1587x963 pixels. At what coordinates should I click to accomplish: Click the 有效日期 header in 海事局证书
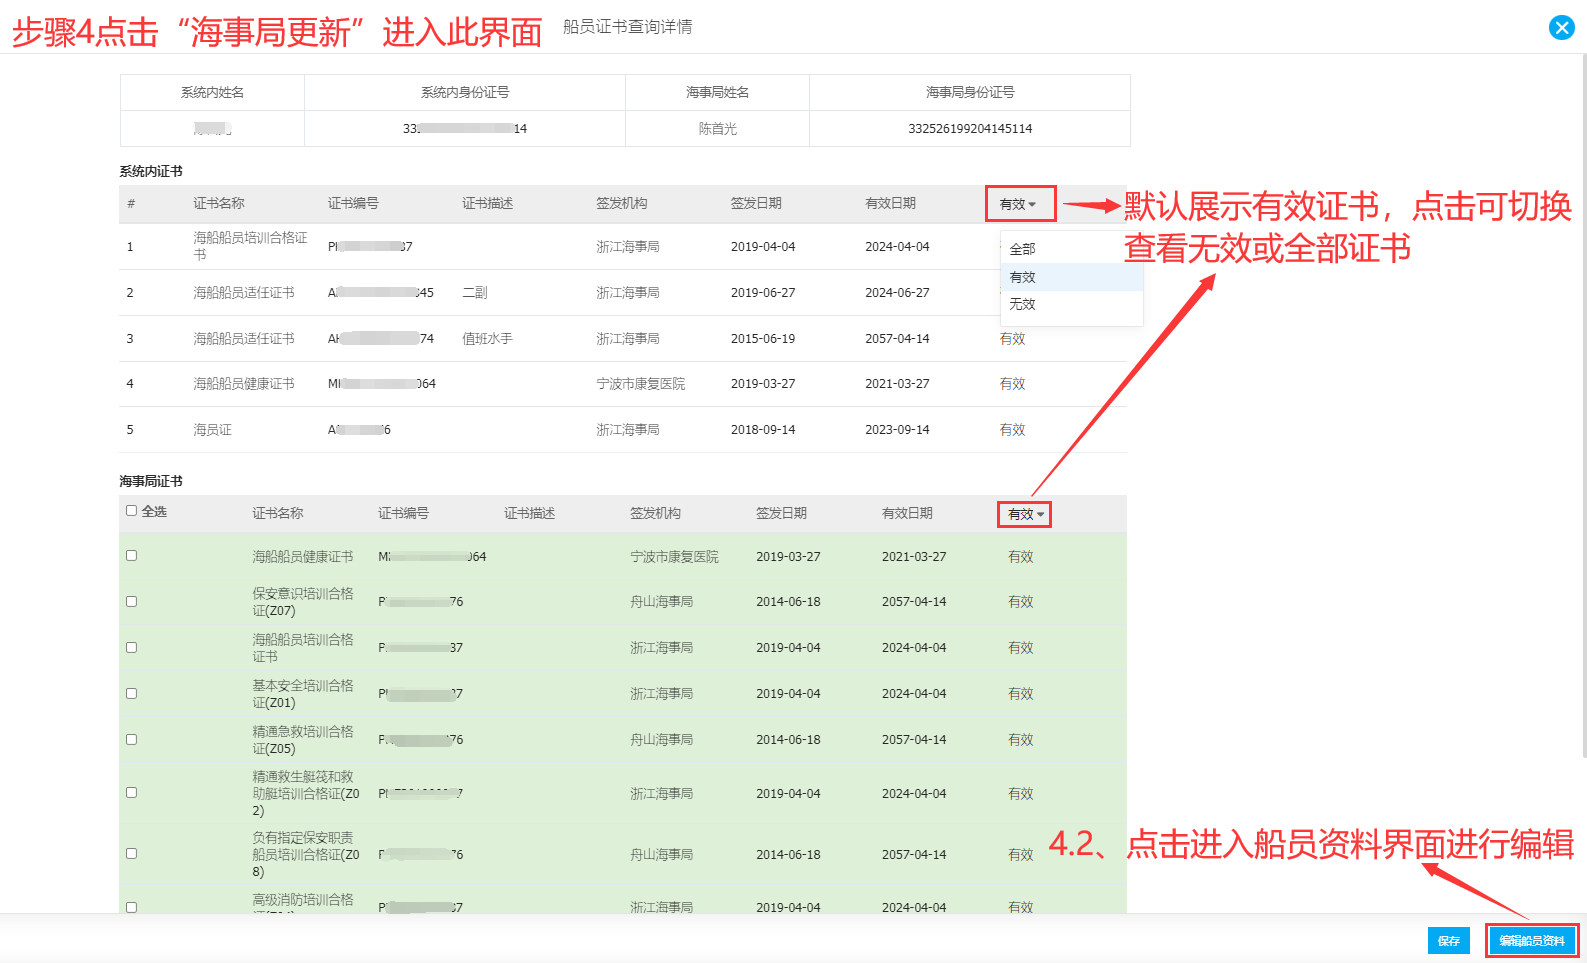pyautogui.click(x=907, y=513)
